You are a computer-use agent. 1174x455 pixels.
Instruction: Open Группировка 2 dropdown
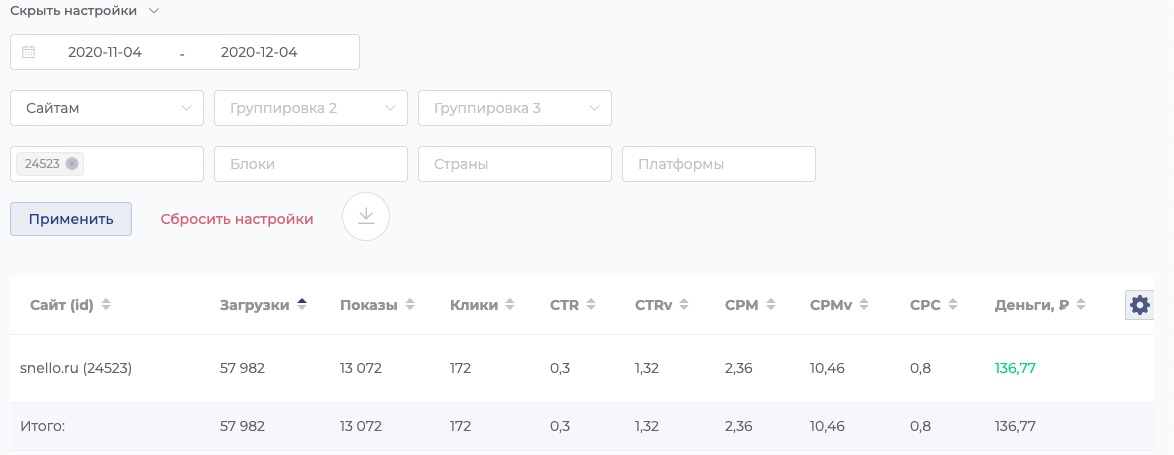[x=311, y=108]
